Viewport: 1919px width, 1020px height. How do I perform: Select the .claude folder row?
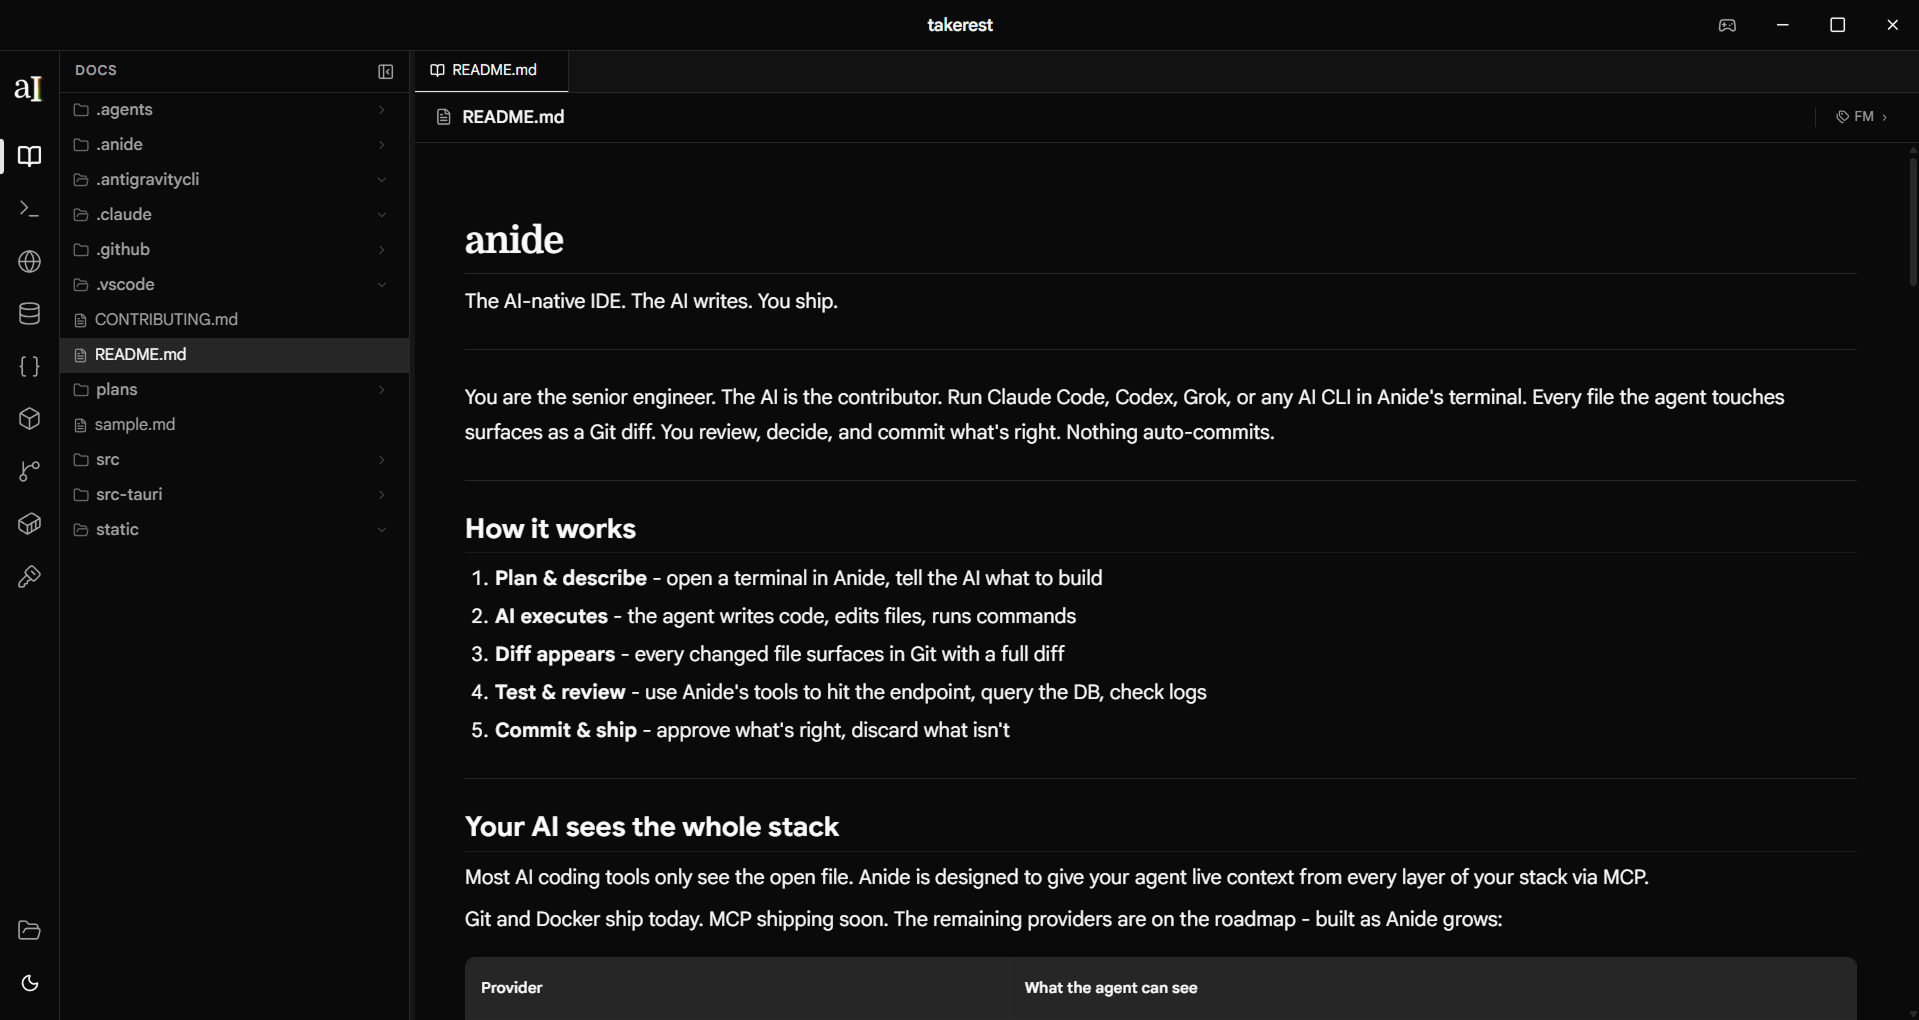(x=234, y=215)
